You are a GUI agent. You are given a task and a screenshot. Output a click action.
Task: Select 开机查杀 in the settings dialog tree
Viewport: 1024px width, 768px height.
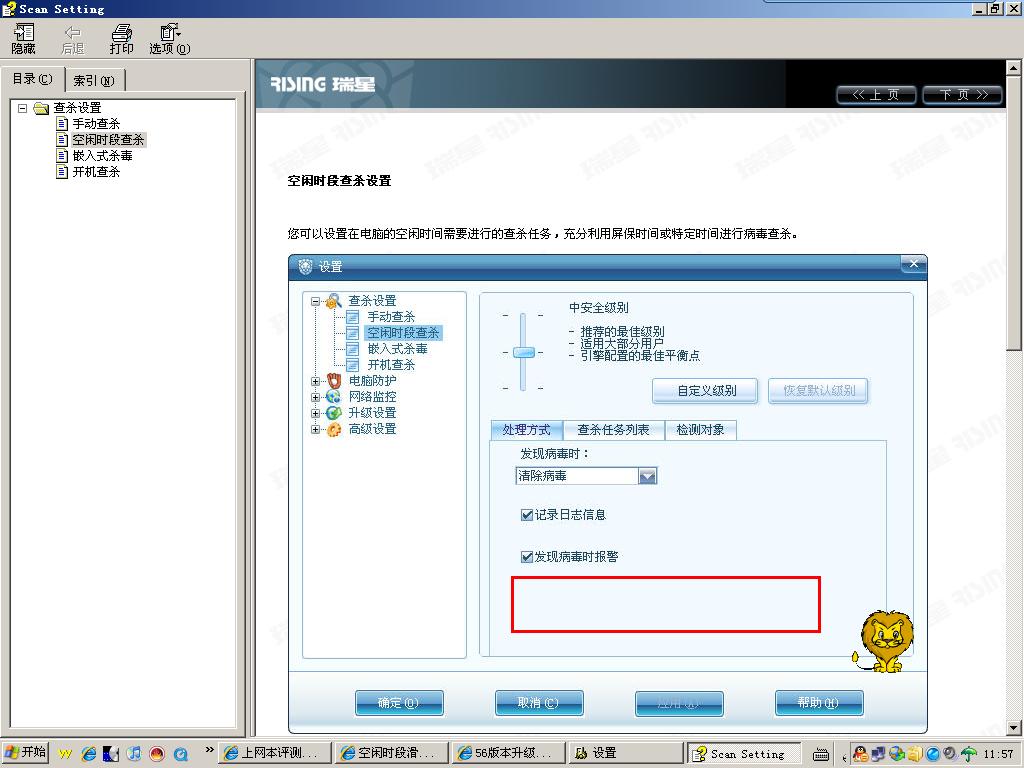click(391, 364)
